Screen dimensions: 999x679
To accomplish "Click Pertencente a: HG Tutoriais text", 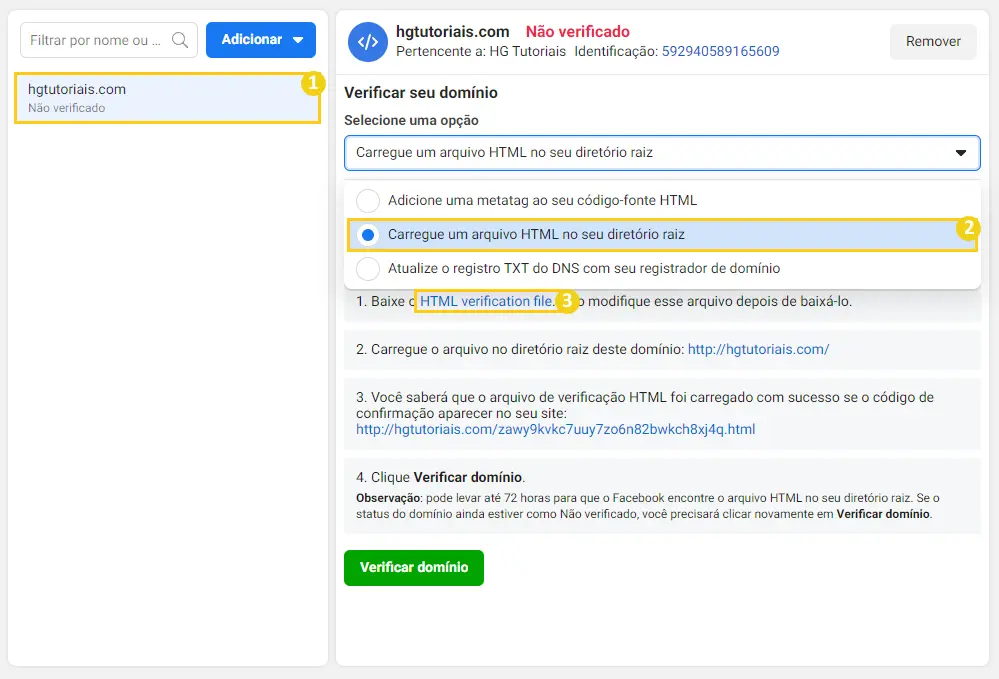I will (x=481, y=51).
